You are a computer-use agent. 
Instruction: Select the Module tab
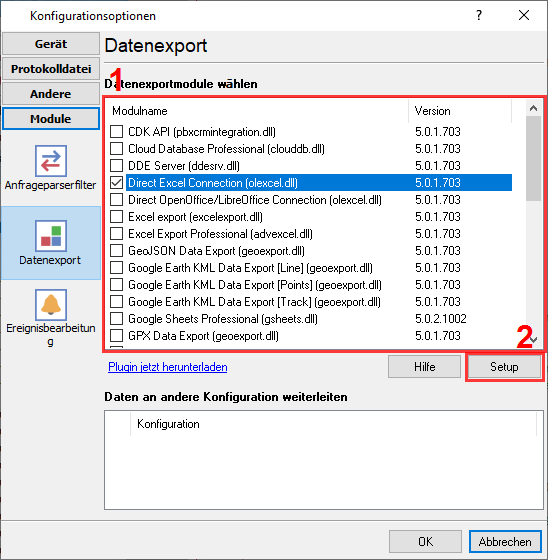(x=51, y=119)
